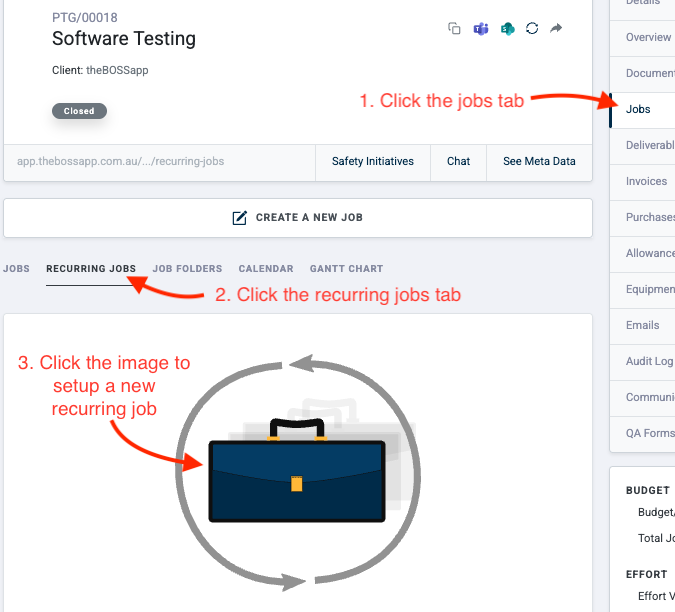Open the Chat button
The height and width of the screenshot is (612, 675).
458,162
